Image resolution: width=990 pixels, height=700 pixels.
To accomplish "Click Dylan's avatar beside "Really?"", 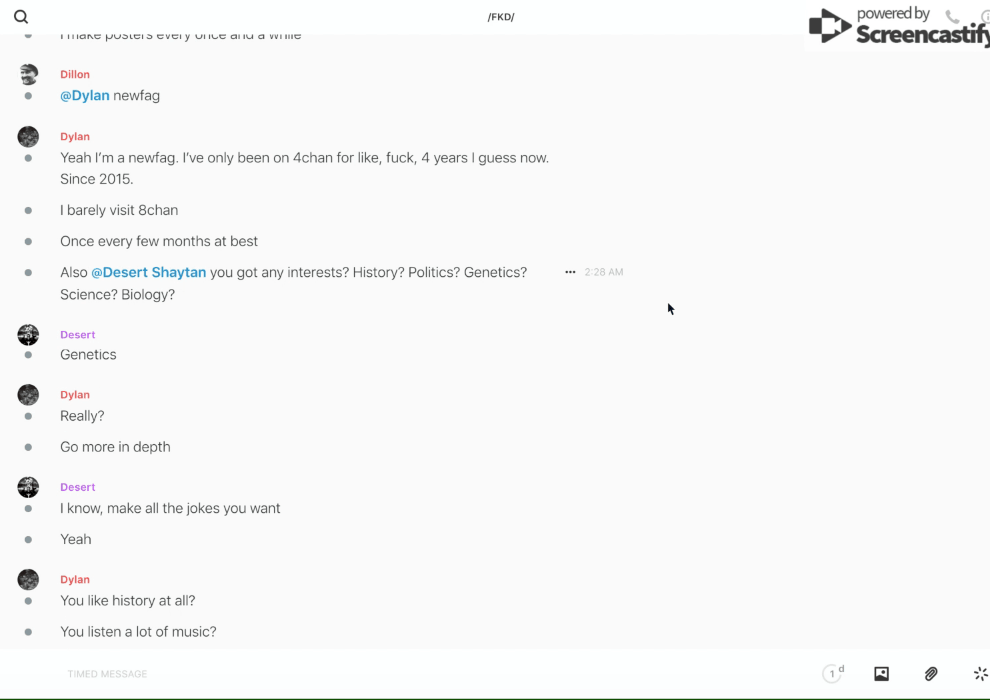I will 28,395.
